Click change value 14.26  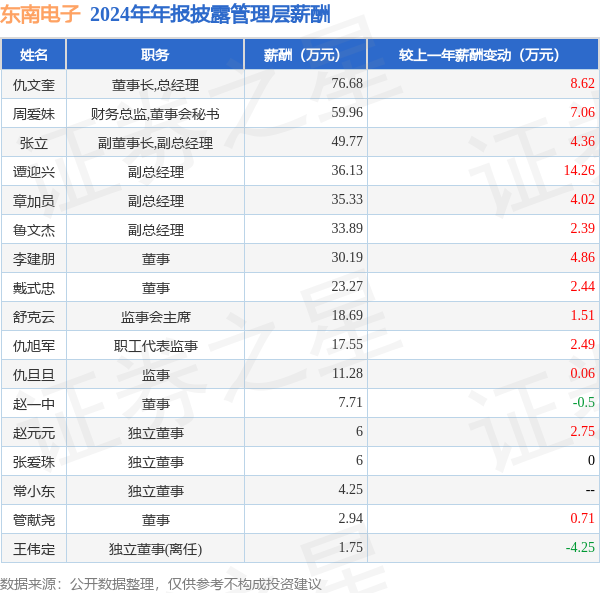point(579,170)
